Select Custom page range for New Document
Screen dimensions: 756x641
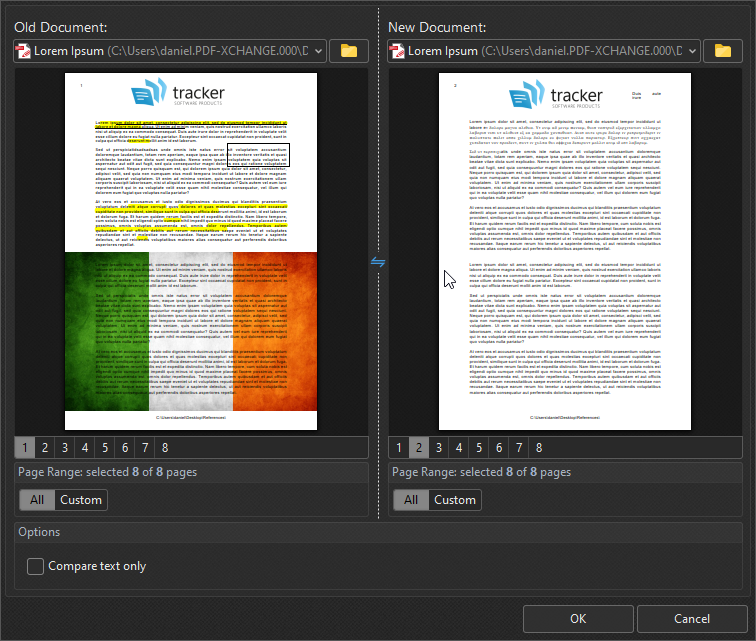point(455,500)
